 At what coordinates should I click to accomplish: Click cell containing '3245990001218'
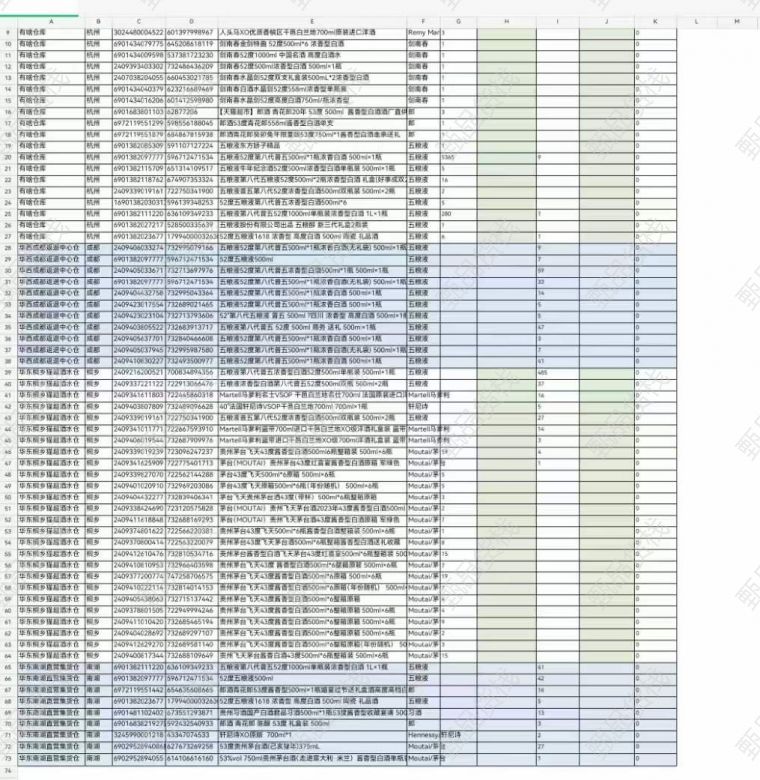point(139,734)
